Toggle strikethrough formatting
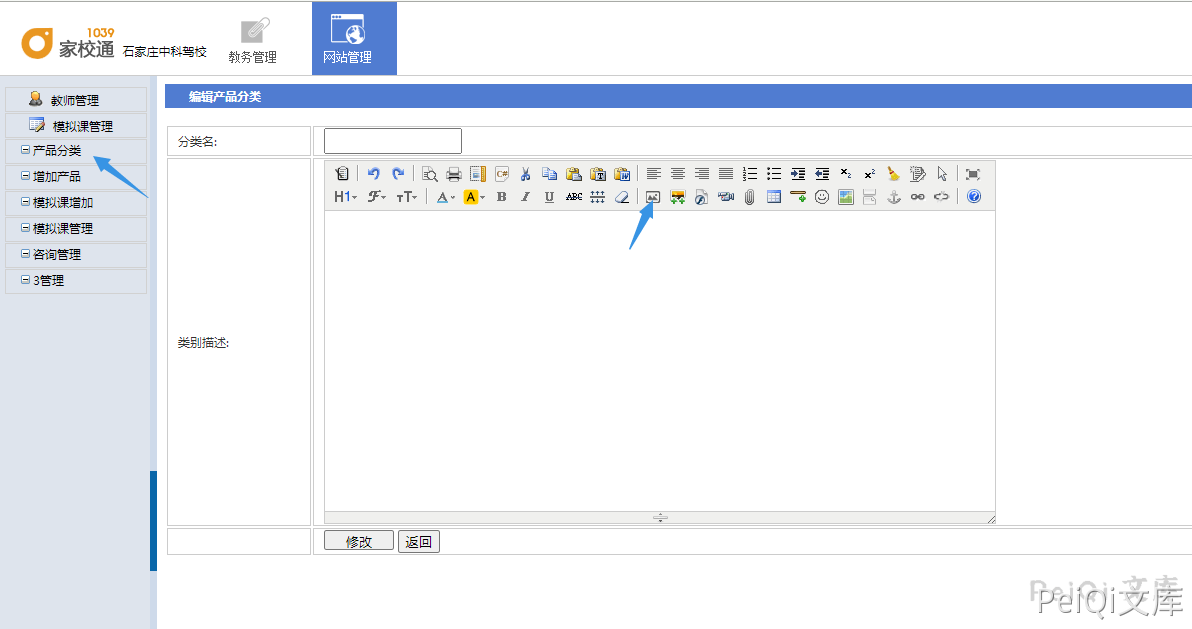The height and width of the screenshot is (629, 1192). pos(574,197)
